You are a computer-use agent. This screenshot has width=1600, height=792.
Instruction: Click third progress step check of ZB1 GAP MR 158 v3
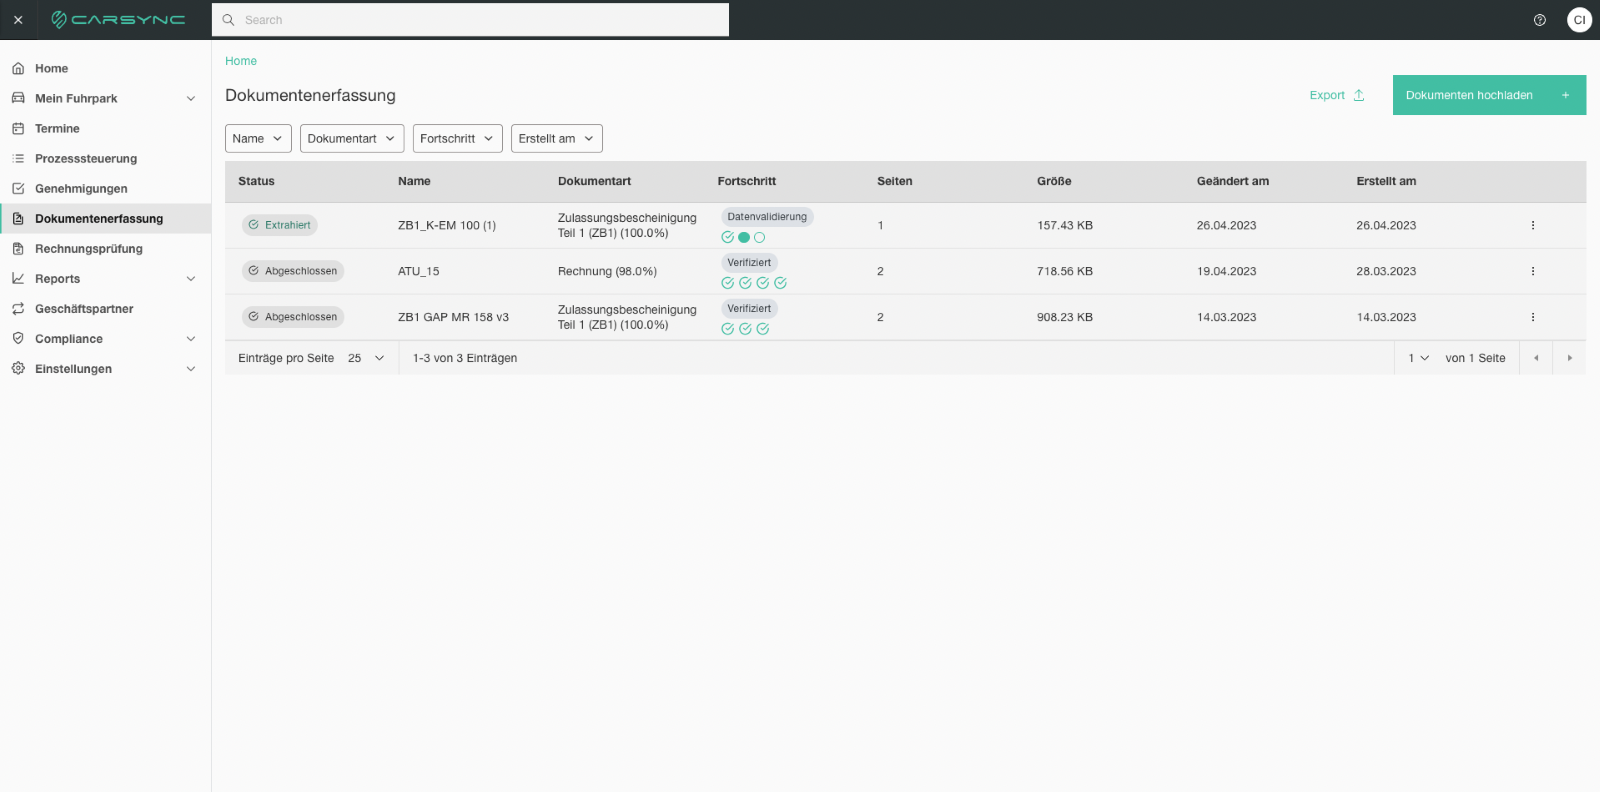pos(763,330)
